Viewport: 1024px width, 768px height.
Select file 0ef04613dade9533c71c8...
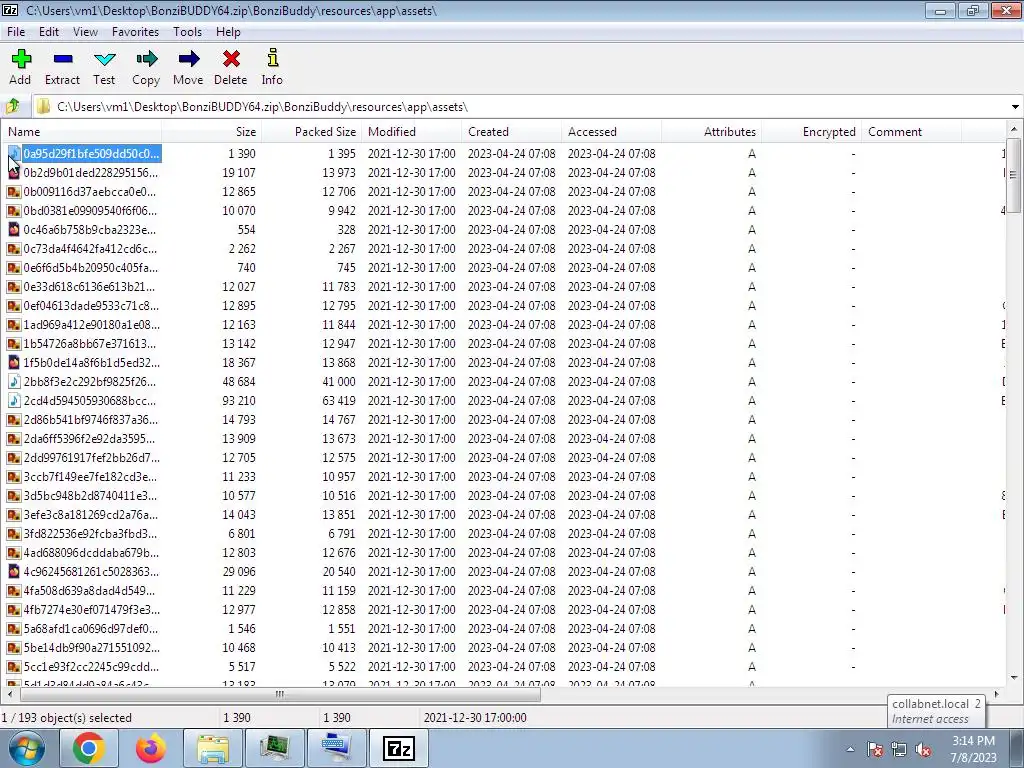click(x=91, y=305)
